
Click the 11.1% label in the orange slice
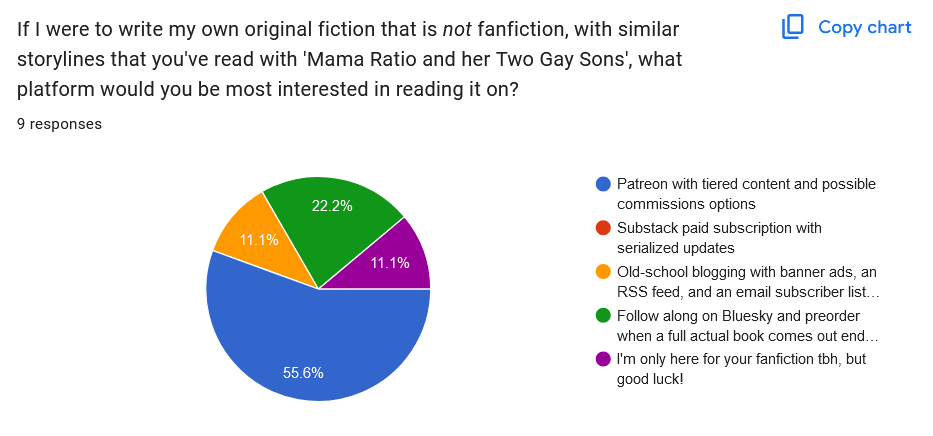pyautogui.click(x=257, y=239)
